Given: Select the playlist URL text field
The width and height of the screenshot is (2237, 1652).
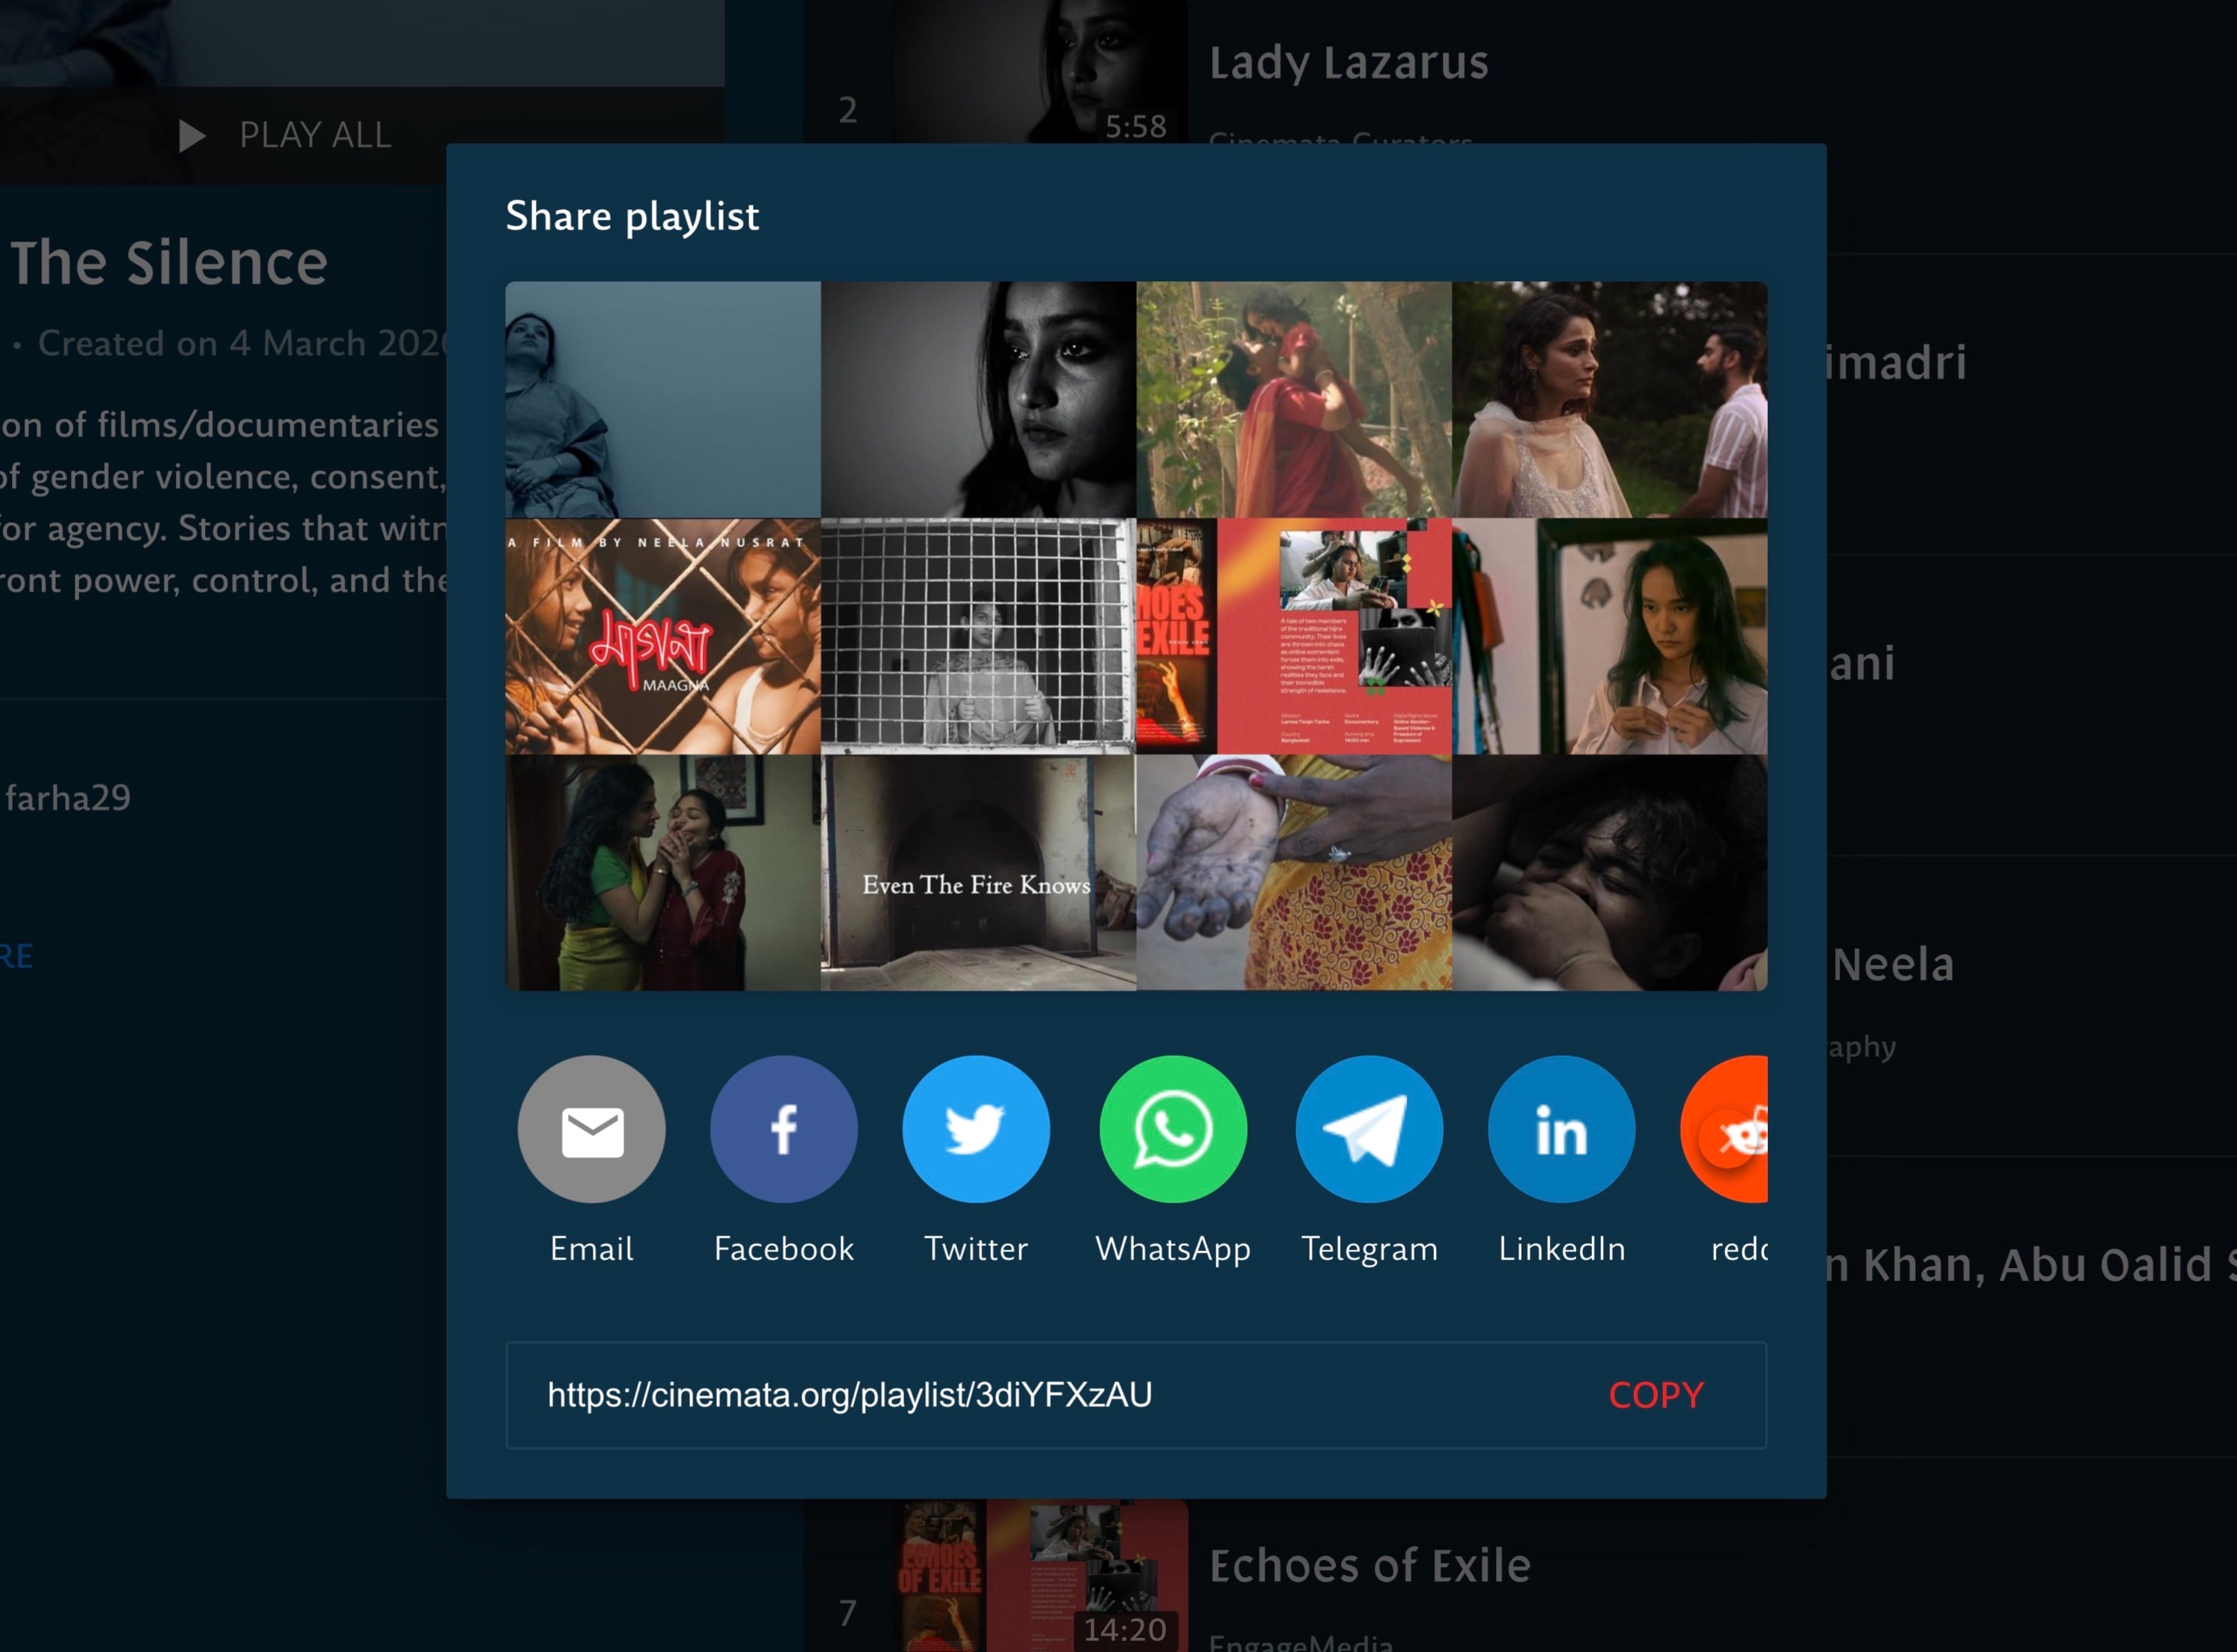Looking at the screenshot, I should tap(850, 1395).
